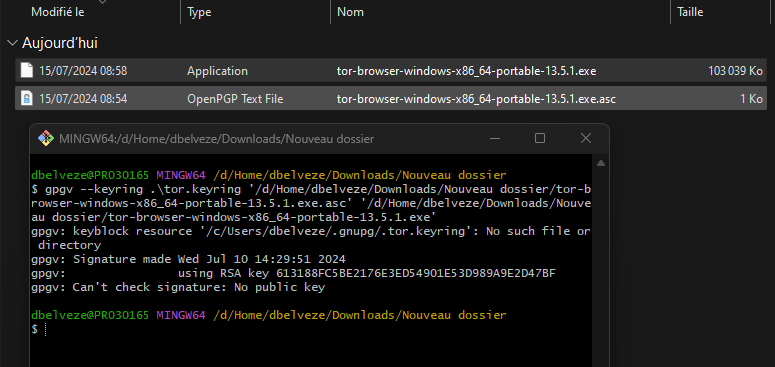Viewport: 775px width, 367px height.
Task: Click the Application type cell
Action: pos(217,71)
